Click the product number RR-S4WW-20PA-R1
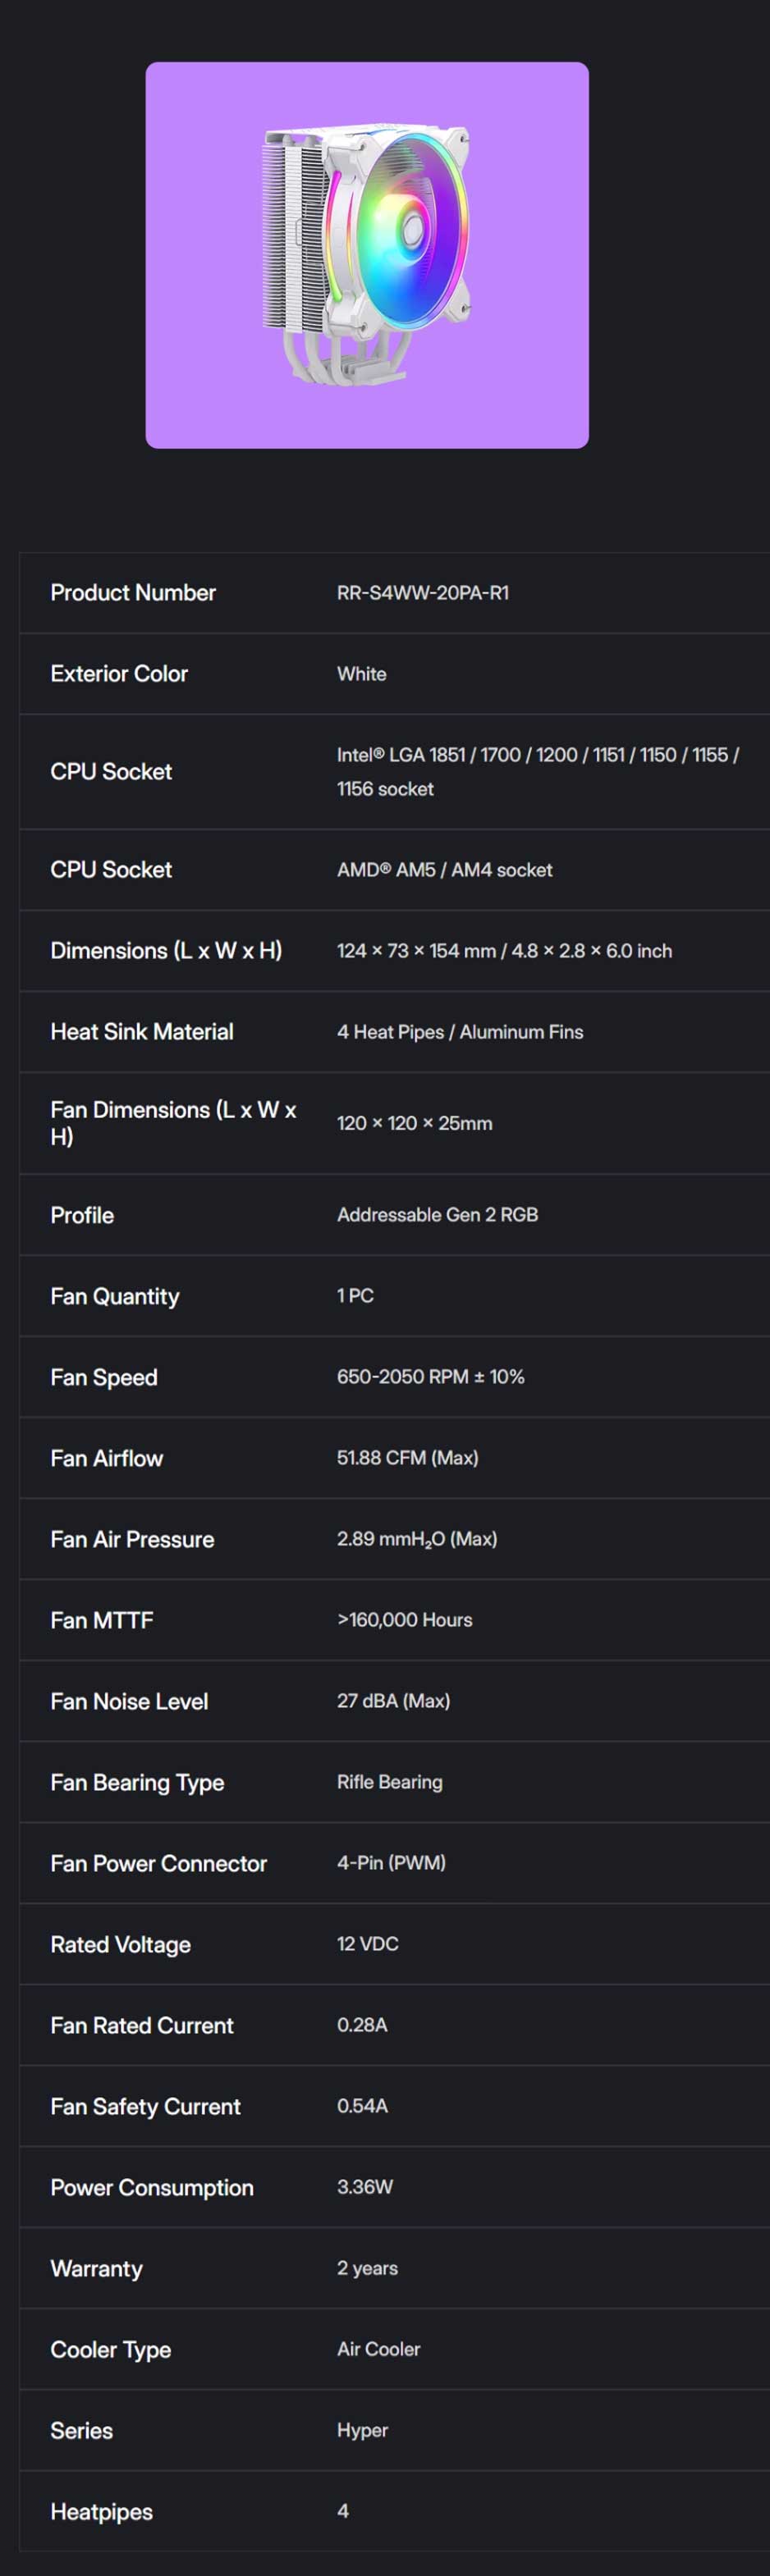 click(422, 593)
